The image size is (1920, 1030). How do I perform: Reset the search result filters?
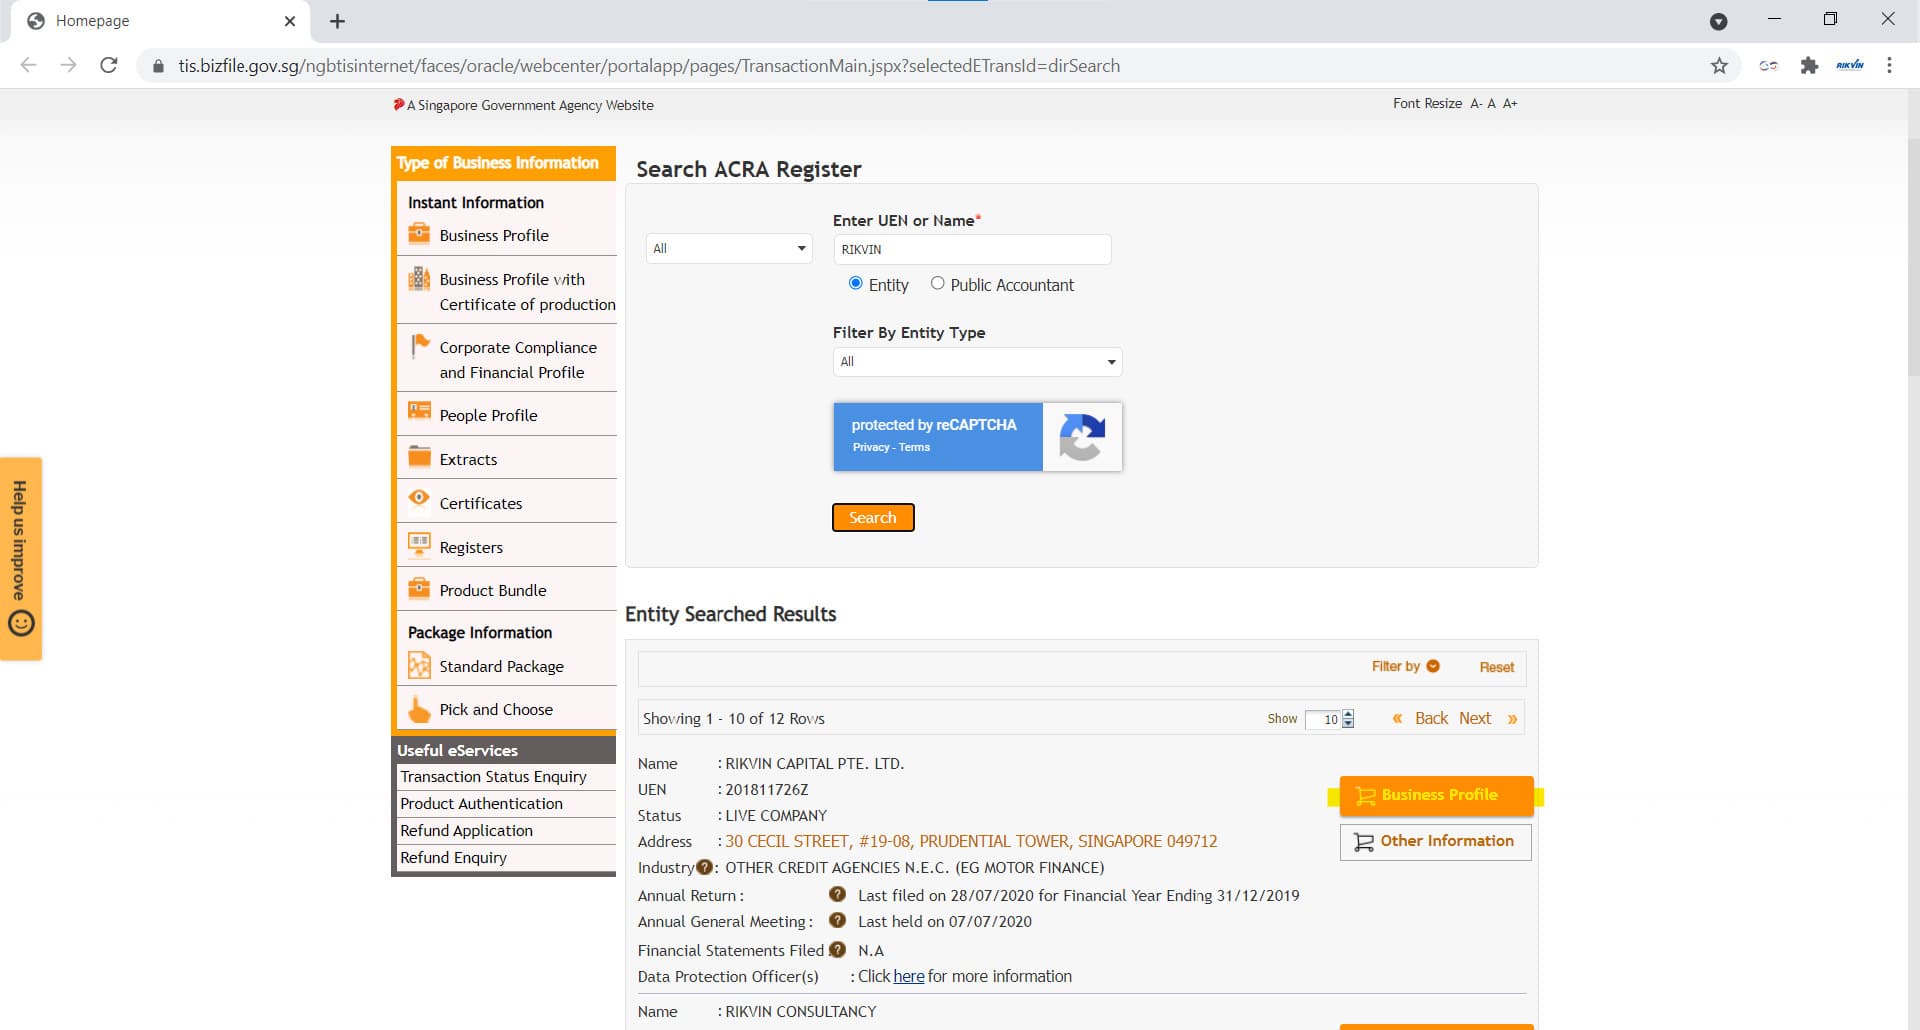pos(1497,667)
